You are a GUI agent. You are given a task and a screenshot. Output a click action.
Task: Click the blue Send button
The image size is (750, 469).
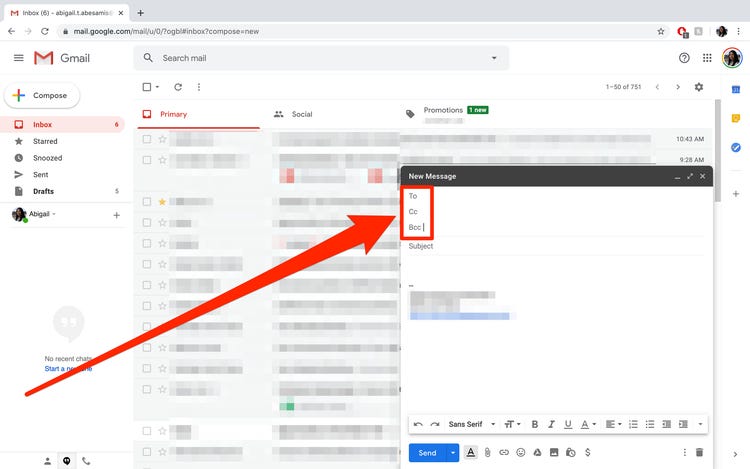(427, 453)
